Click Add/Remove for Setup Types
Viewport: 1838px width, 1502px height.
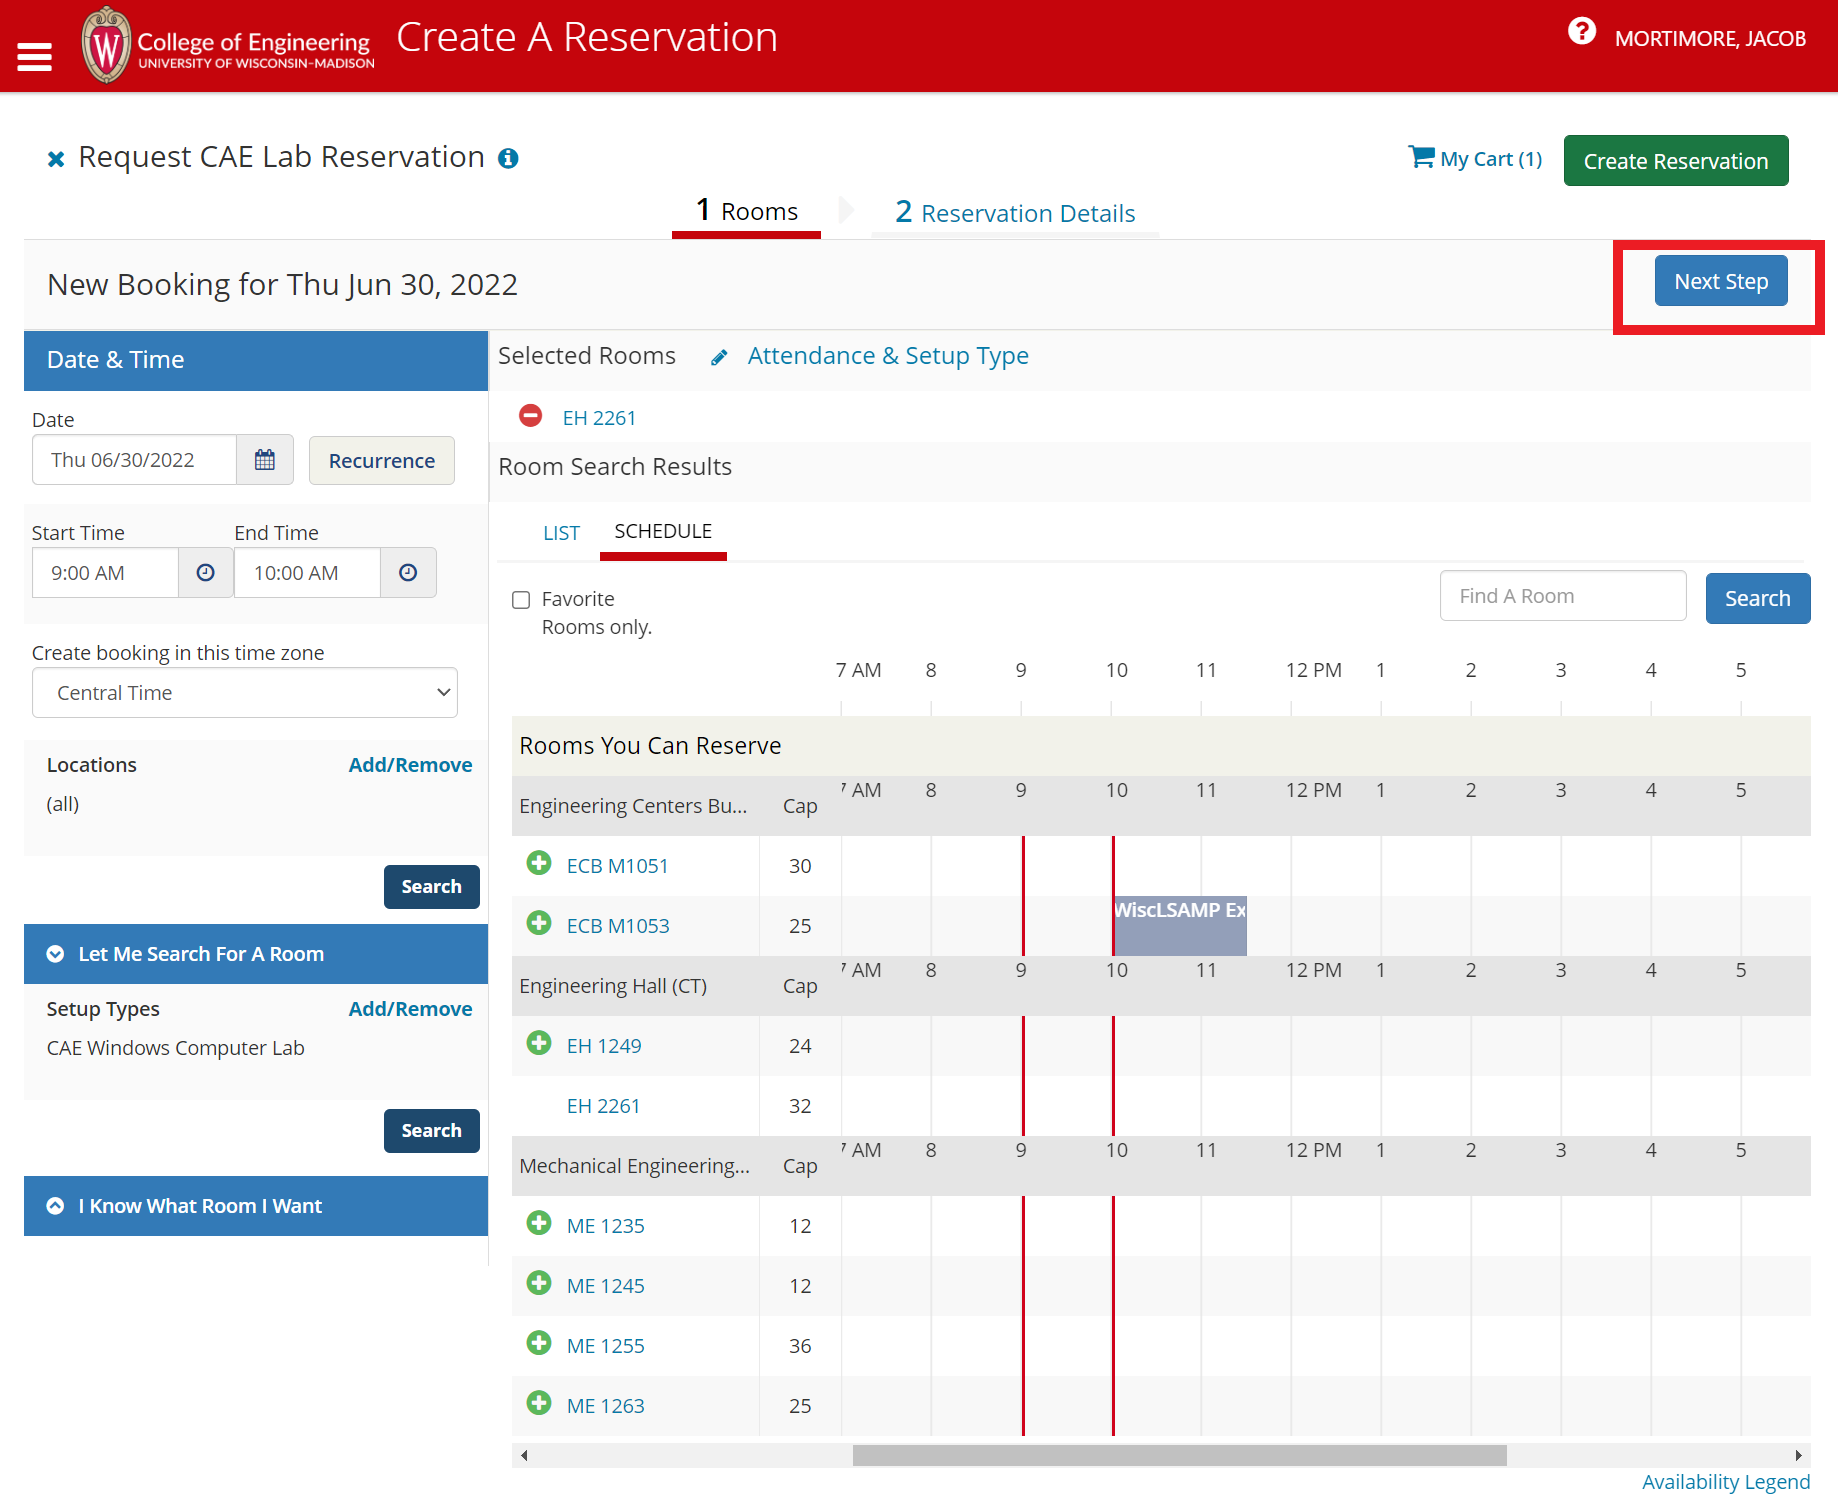click(x=410, y=1009)
